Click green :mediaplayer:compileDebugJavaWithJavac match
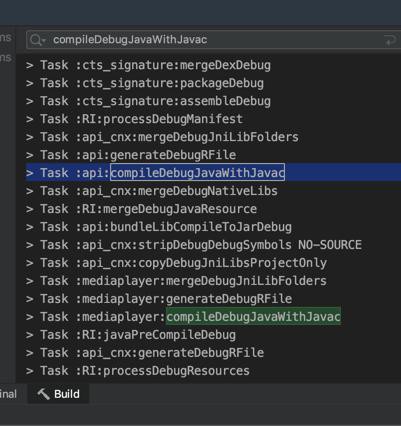The width and height of the screenshot is (401, 426). [x=253, y=317]
